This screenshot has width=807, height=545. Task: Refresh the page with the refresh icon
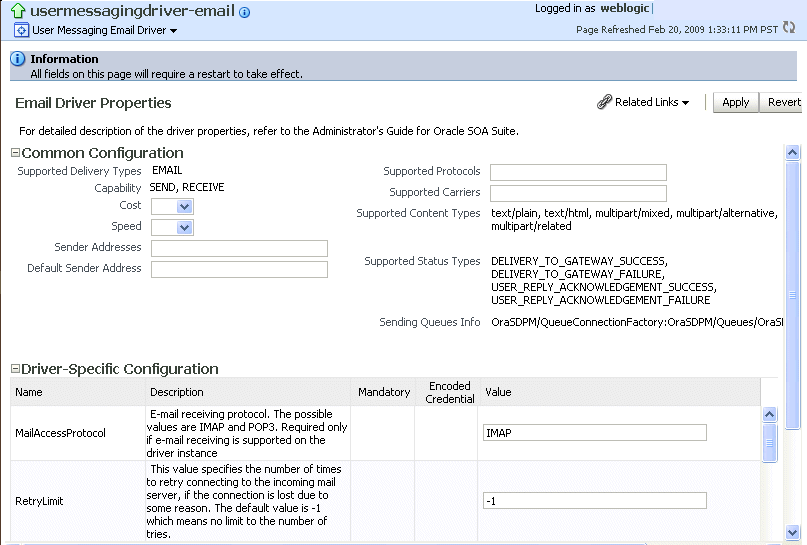click(x=789, y=27)
